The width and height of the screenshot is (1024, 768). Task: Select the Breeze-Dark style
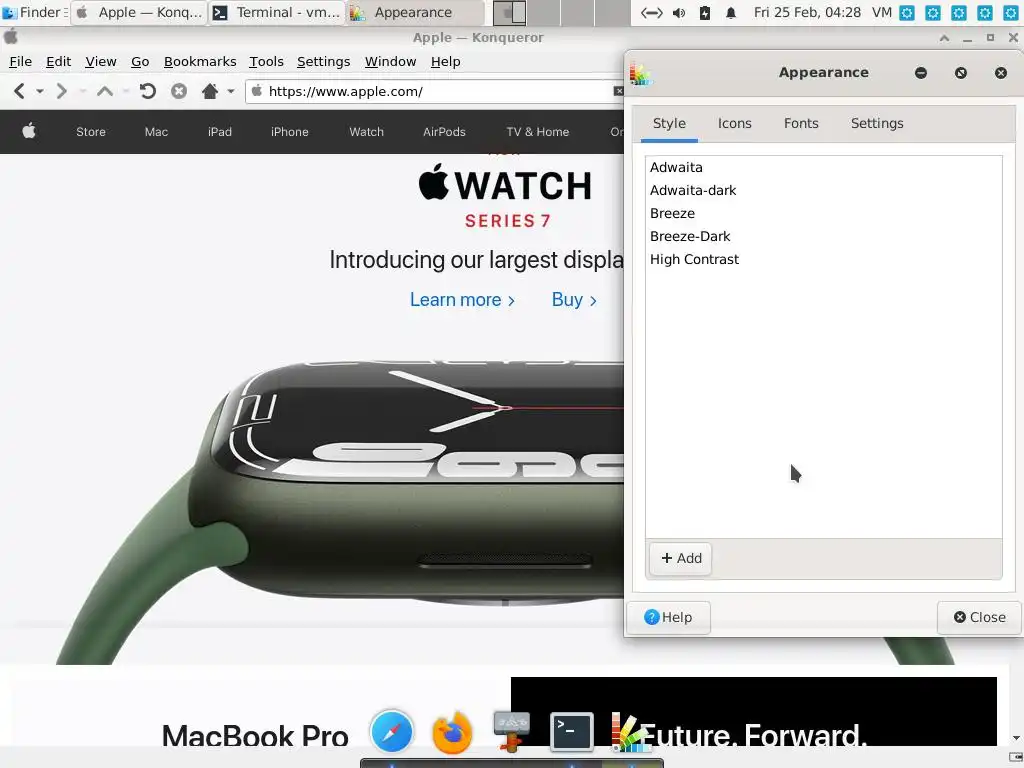[x=823, y=236]
